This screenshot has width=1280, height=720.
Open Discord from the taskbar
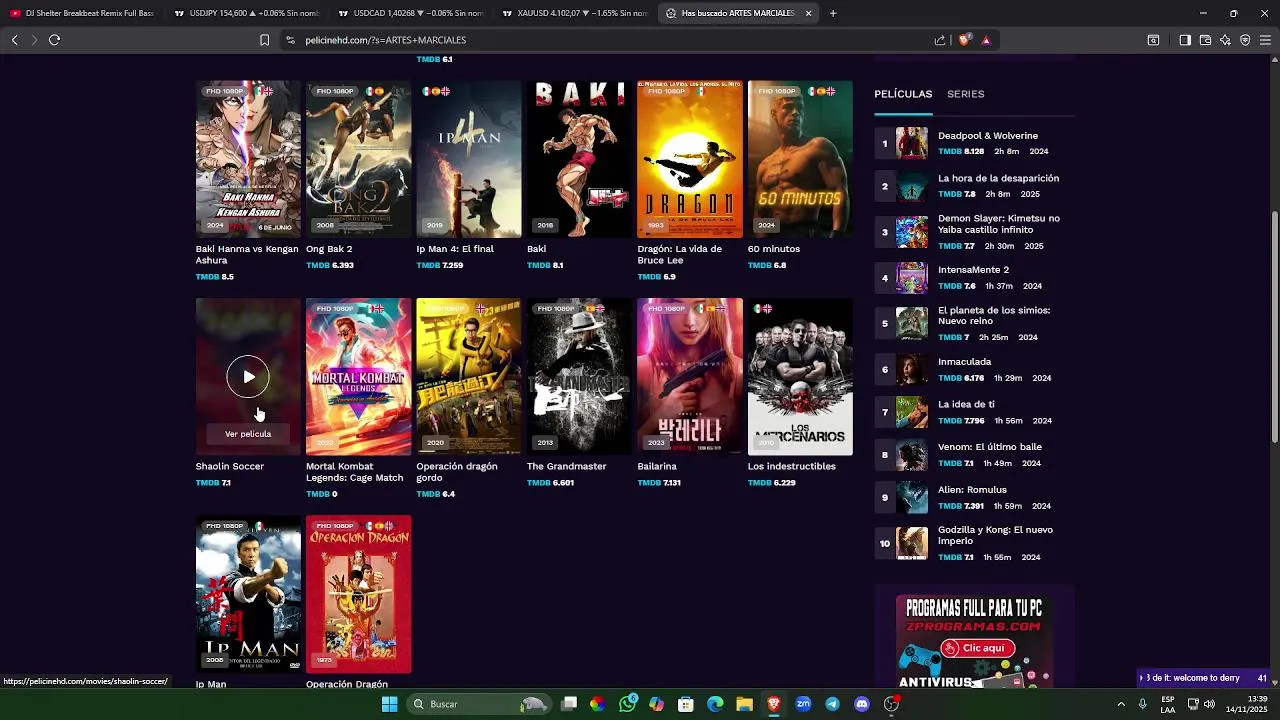click(862, 704)
